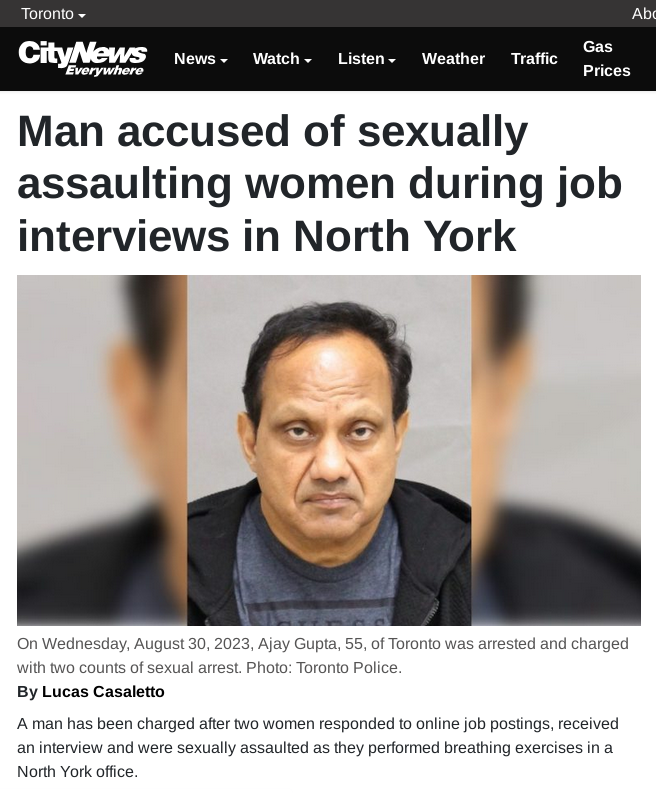Open the Toronto city selector dropdown
The width and height of the screenshot is (656, 793).
click(53, 14)
